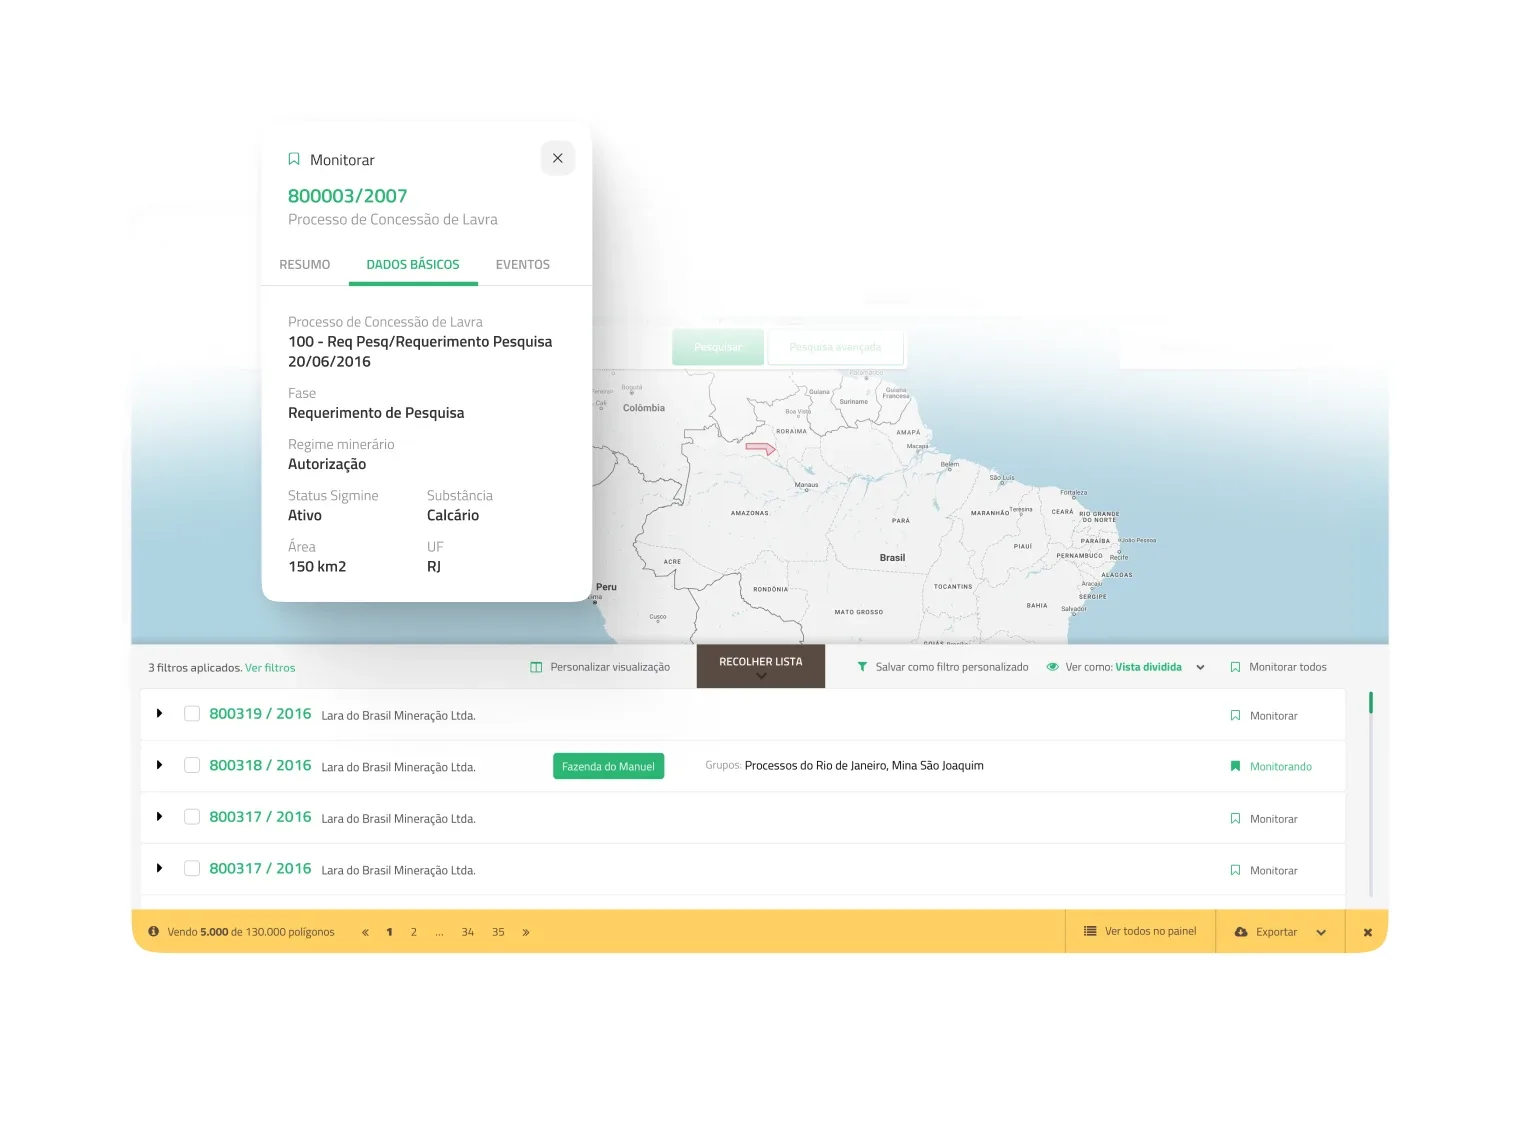This screenshot has width=1520, height=1140.
Task: Click the funnel filter icon
Action: (x=862, y=667)
